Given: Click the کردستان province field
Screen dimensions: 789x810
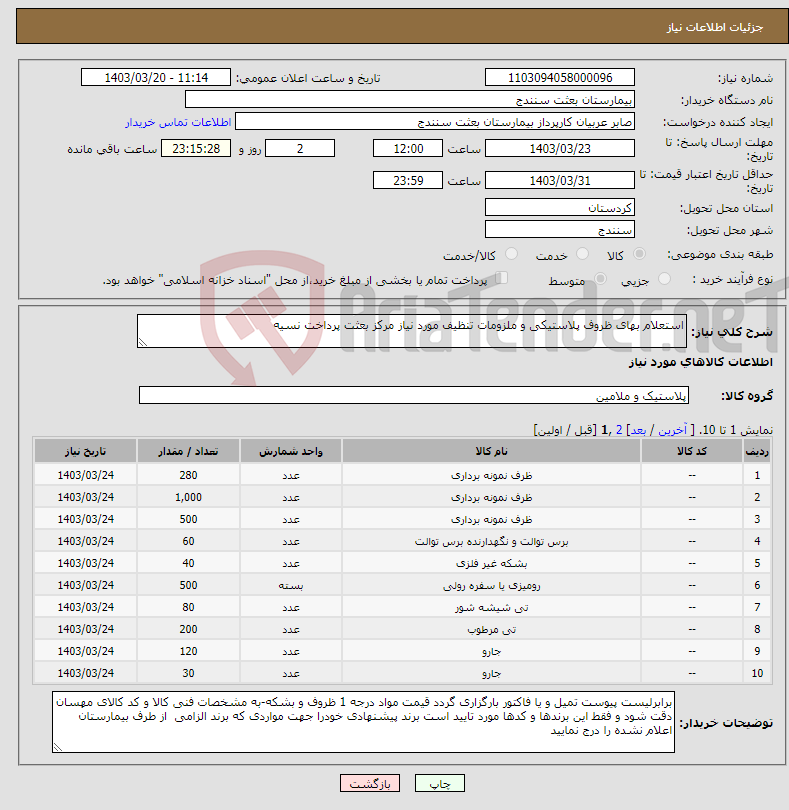Looking at the screenshot, I should click(x=560, y=208).
